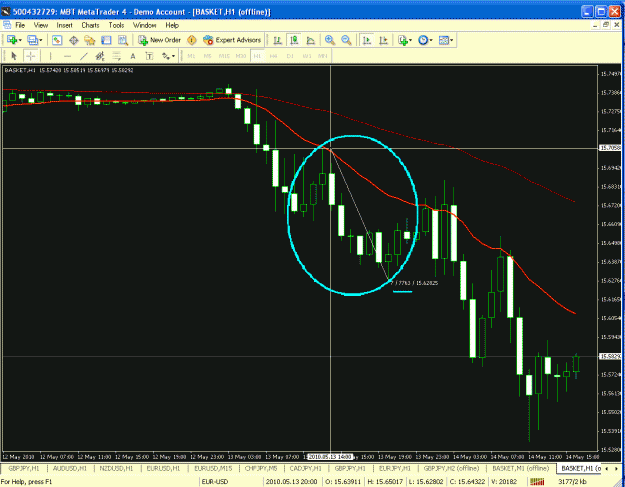Open the Indicators list icon

pyautogui.click(x=403, y=40)
